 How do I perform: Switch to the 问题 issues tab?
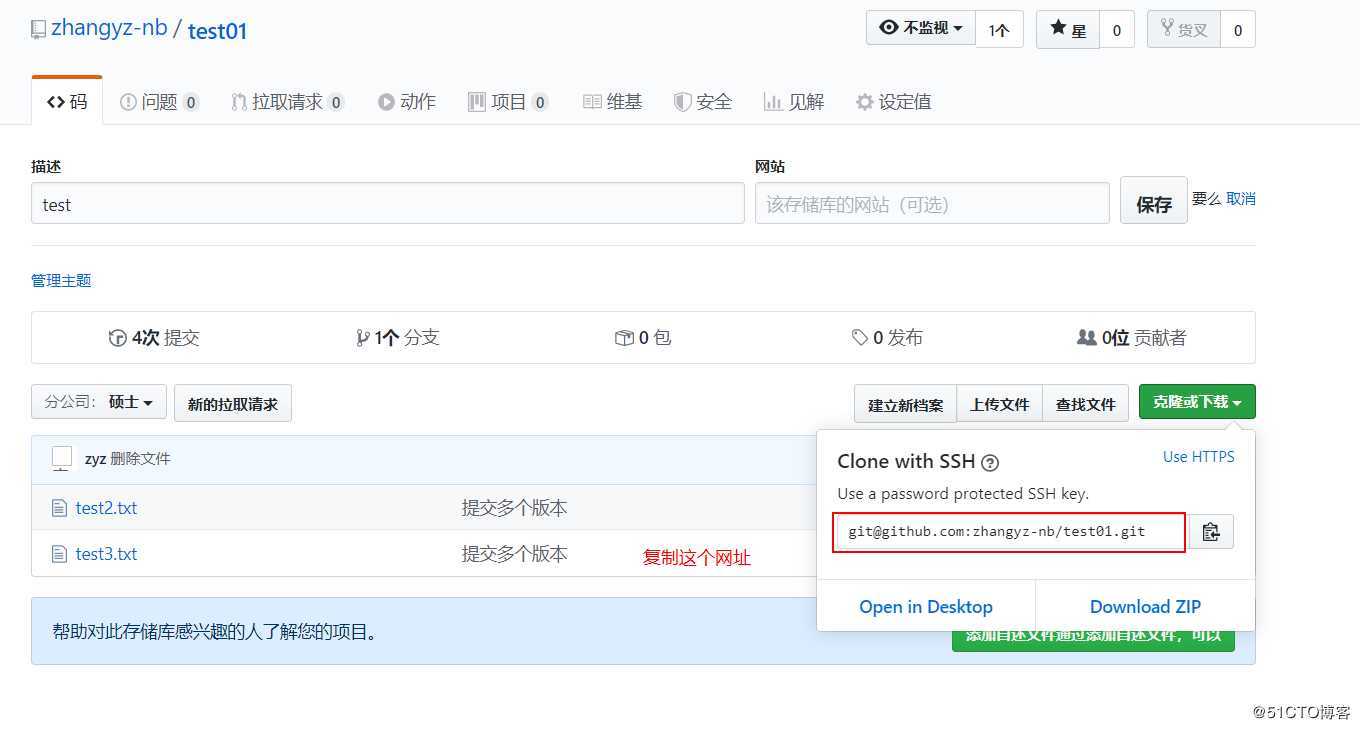coord(159,101)
